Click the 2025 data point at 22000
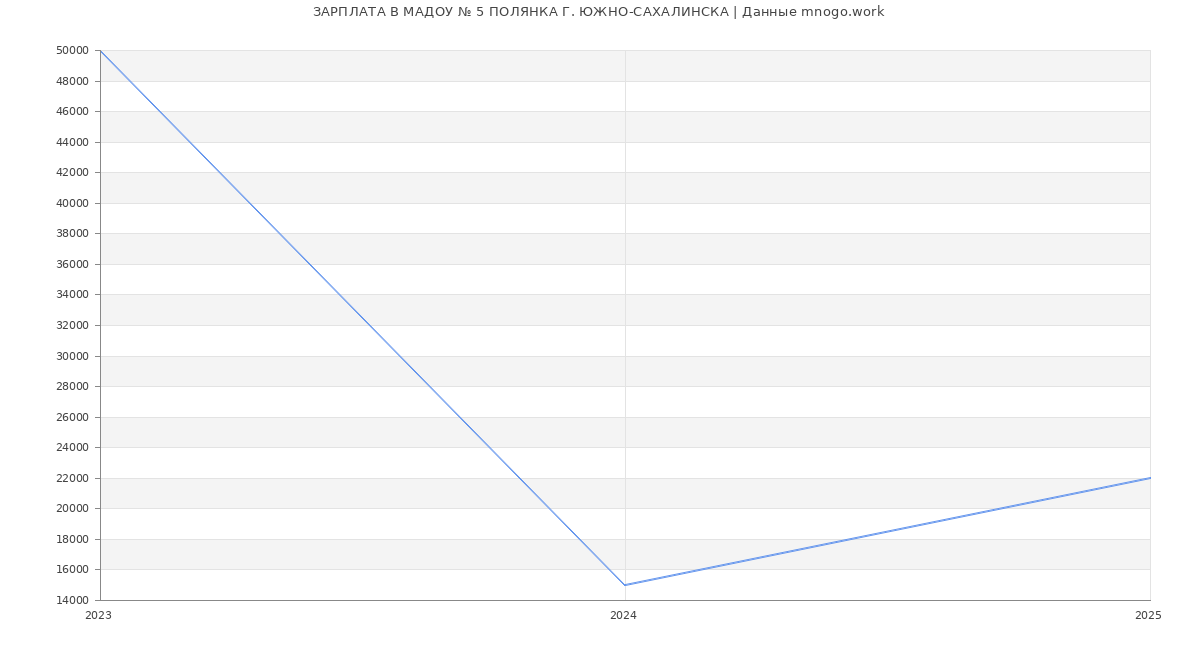Viewport: 1200px width, 650px height. [1150, 478]
